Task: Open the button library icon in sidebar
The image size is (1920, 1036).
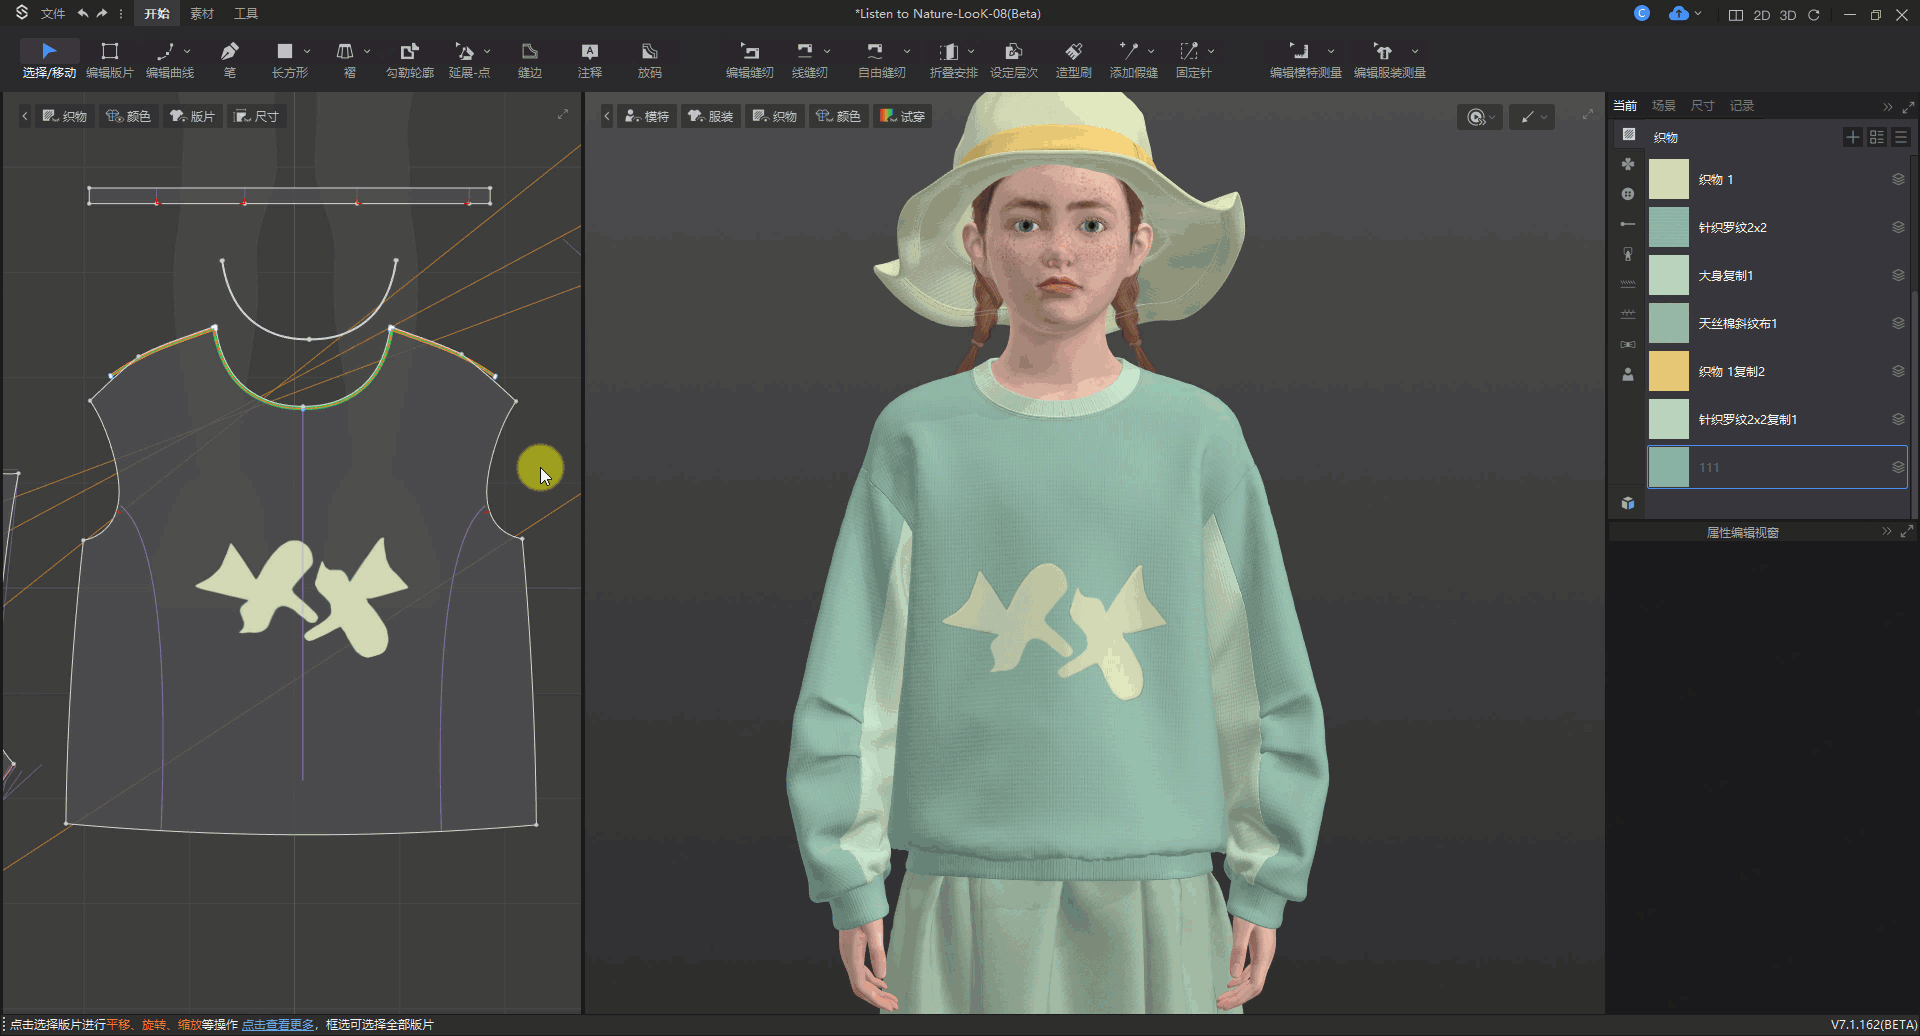Action: [x=1628, y=194]
